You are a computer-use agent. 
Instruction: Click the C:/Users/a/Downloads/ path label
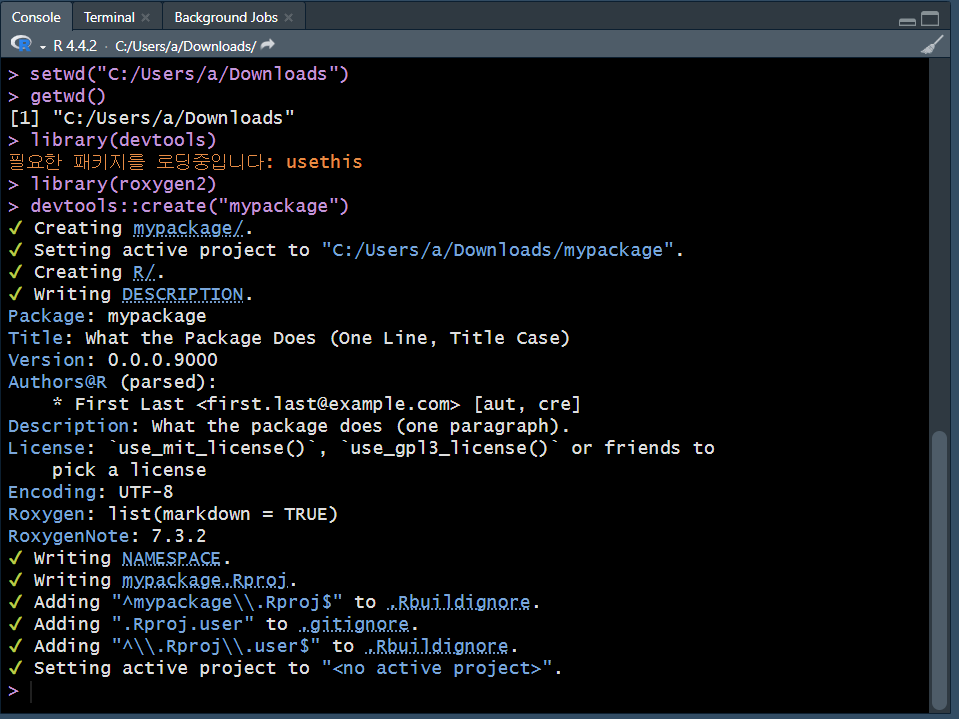[x=185, y=46]
